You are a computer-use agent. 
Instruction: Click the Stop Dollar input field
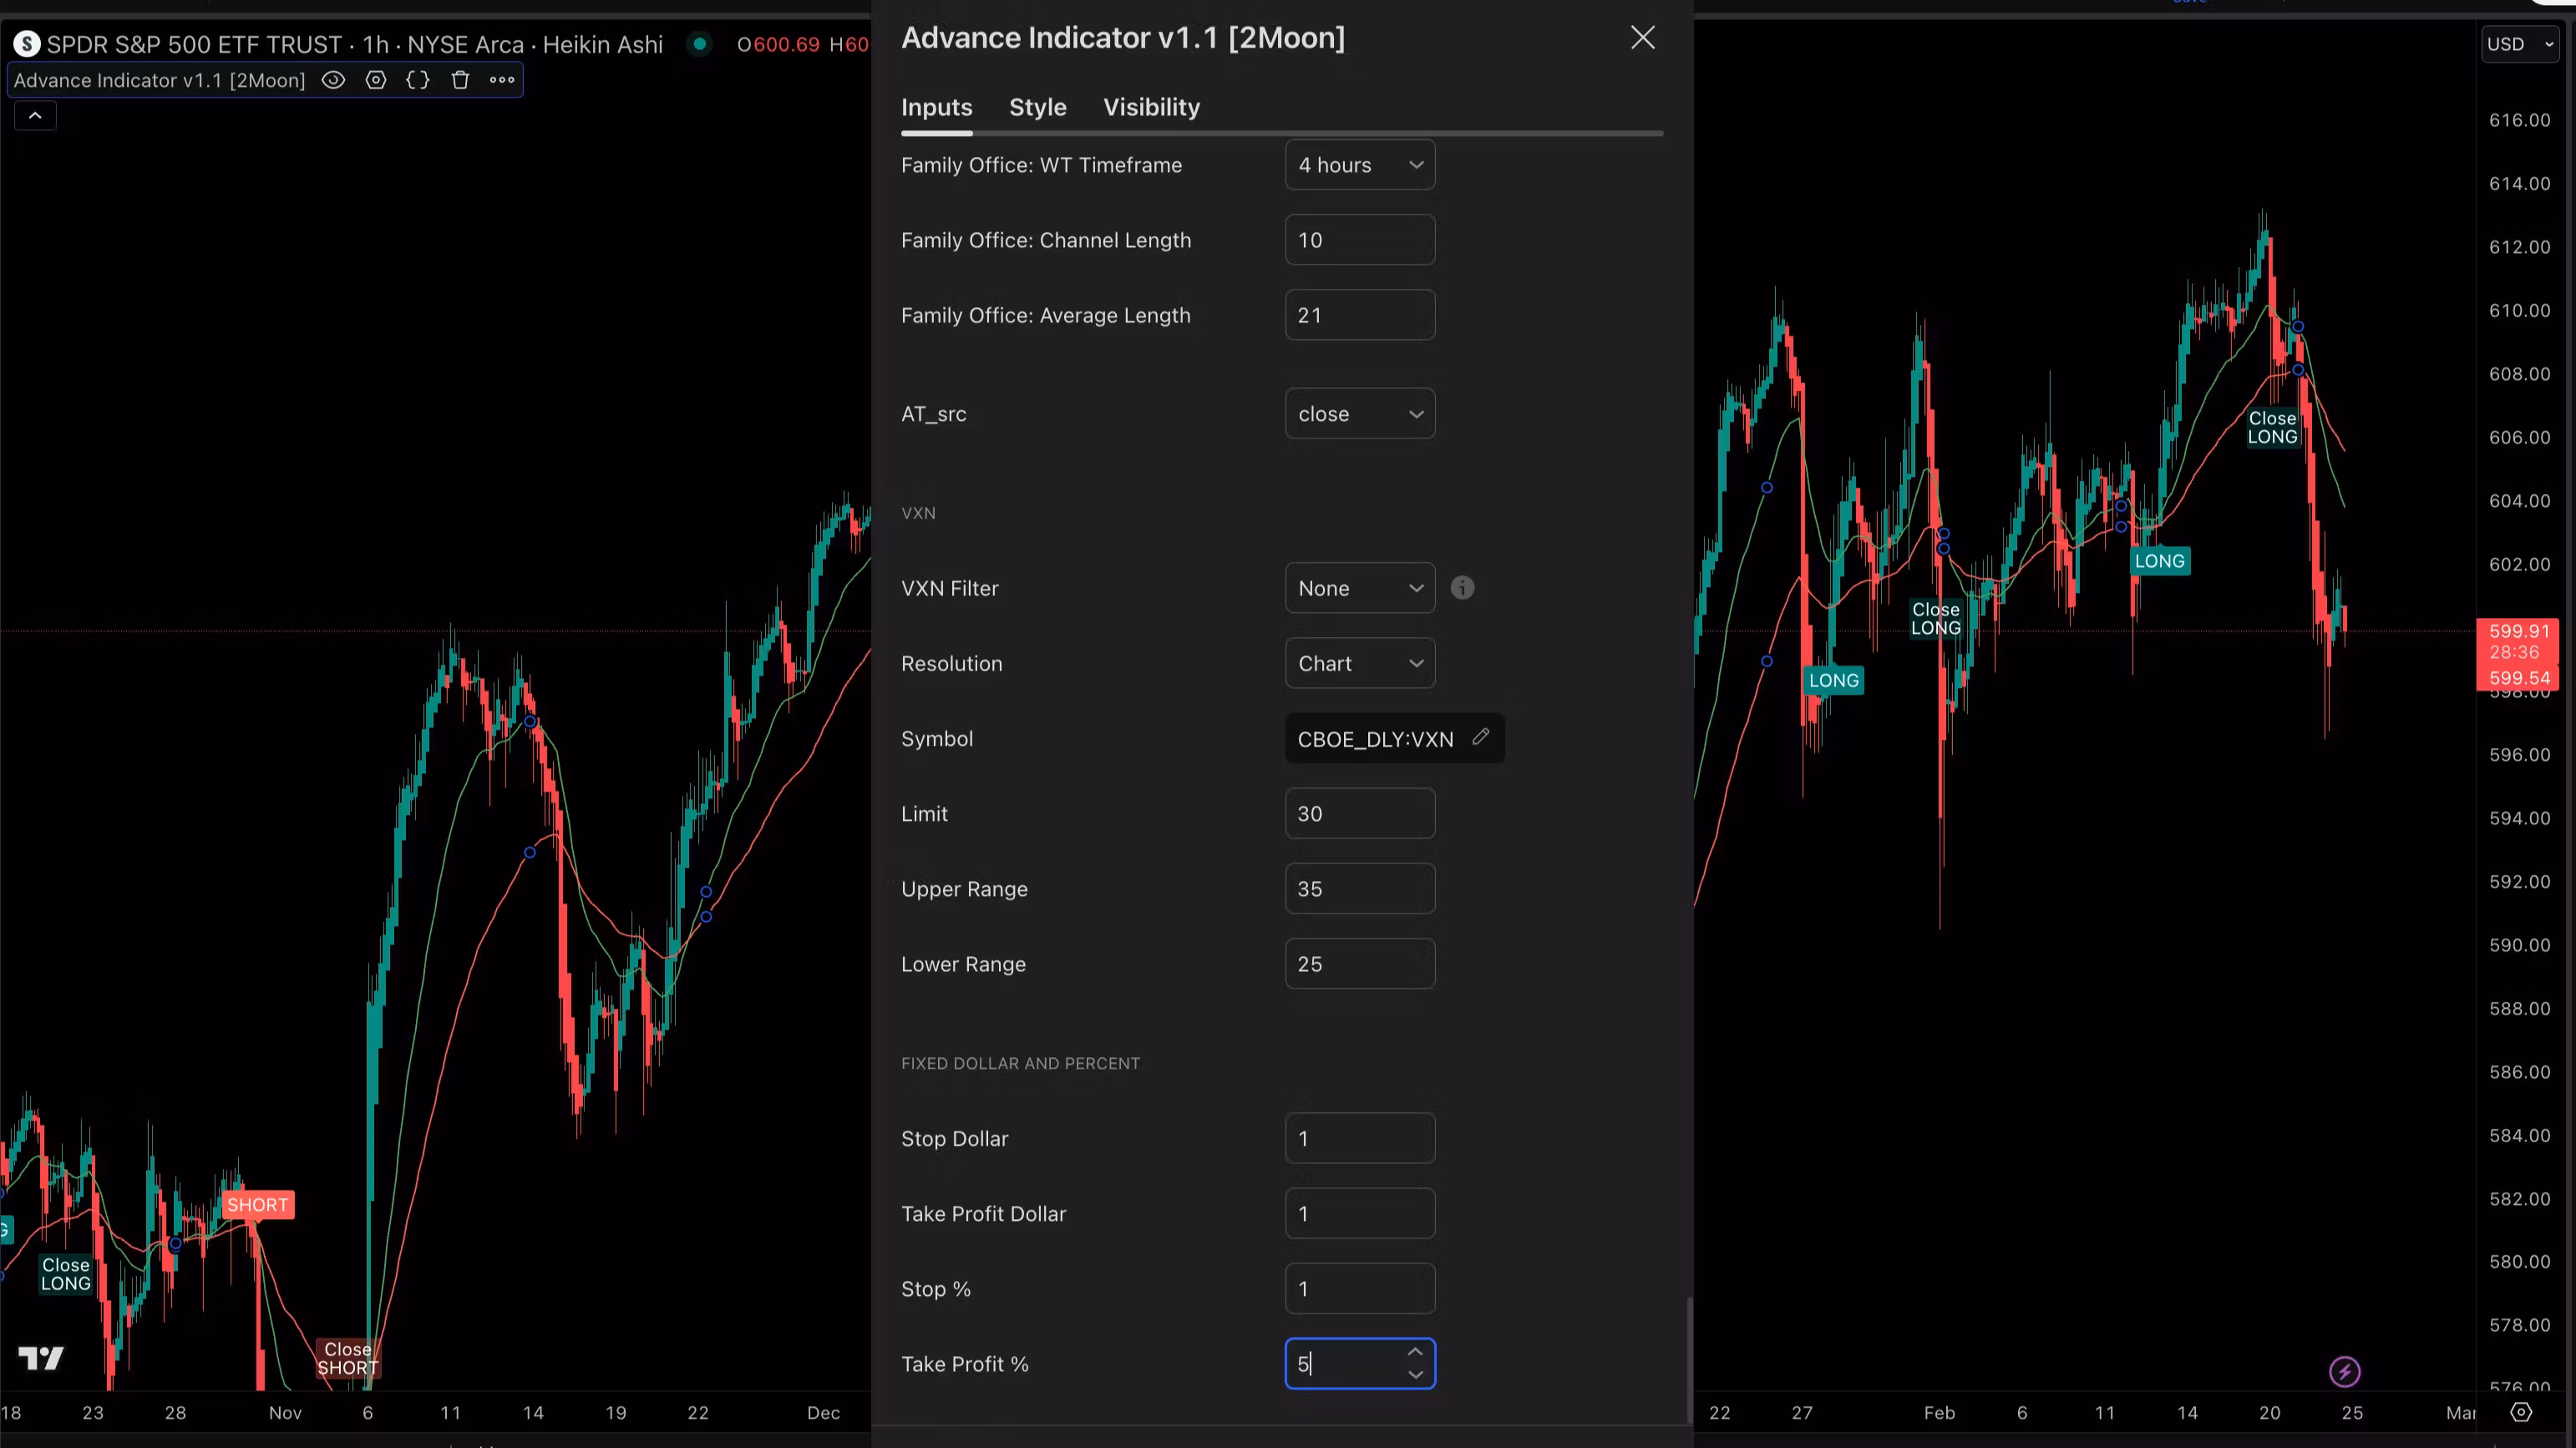1359,1138
